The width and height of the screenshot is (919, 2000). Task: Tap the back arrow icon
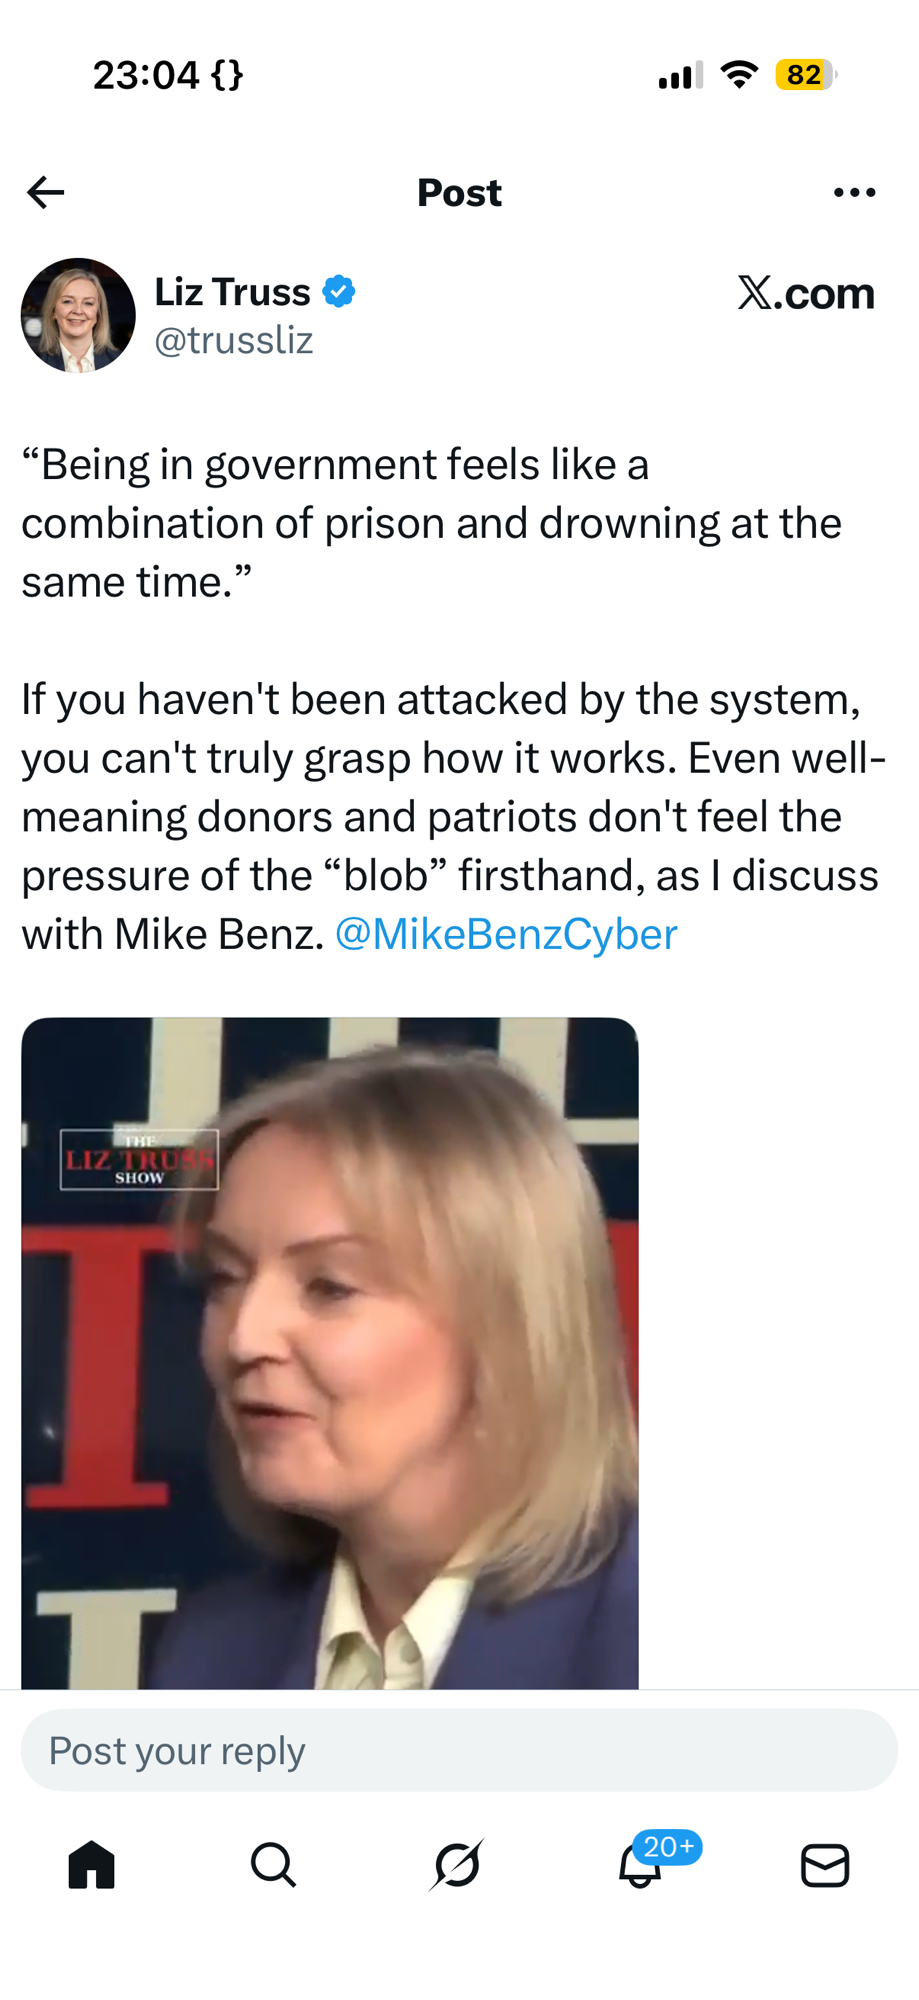pyautogui.click(x=46, y=192)
